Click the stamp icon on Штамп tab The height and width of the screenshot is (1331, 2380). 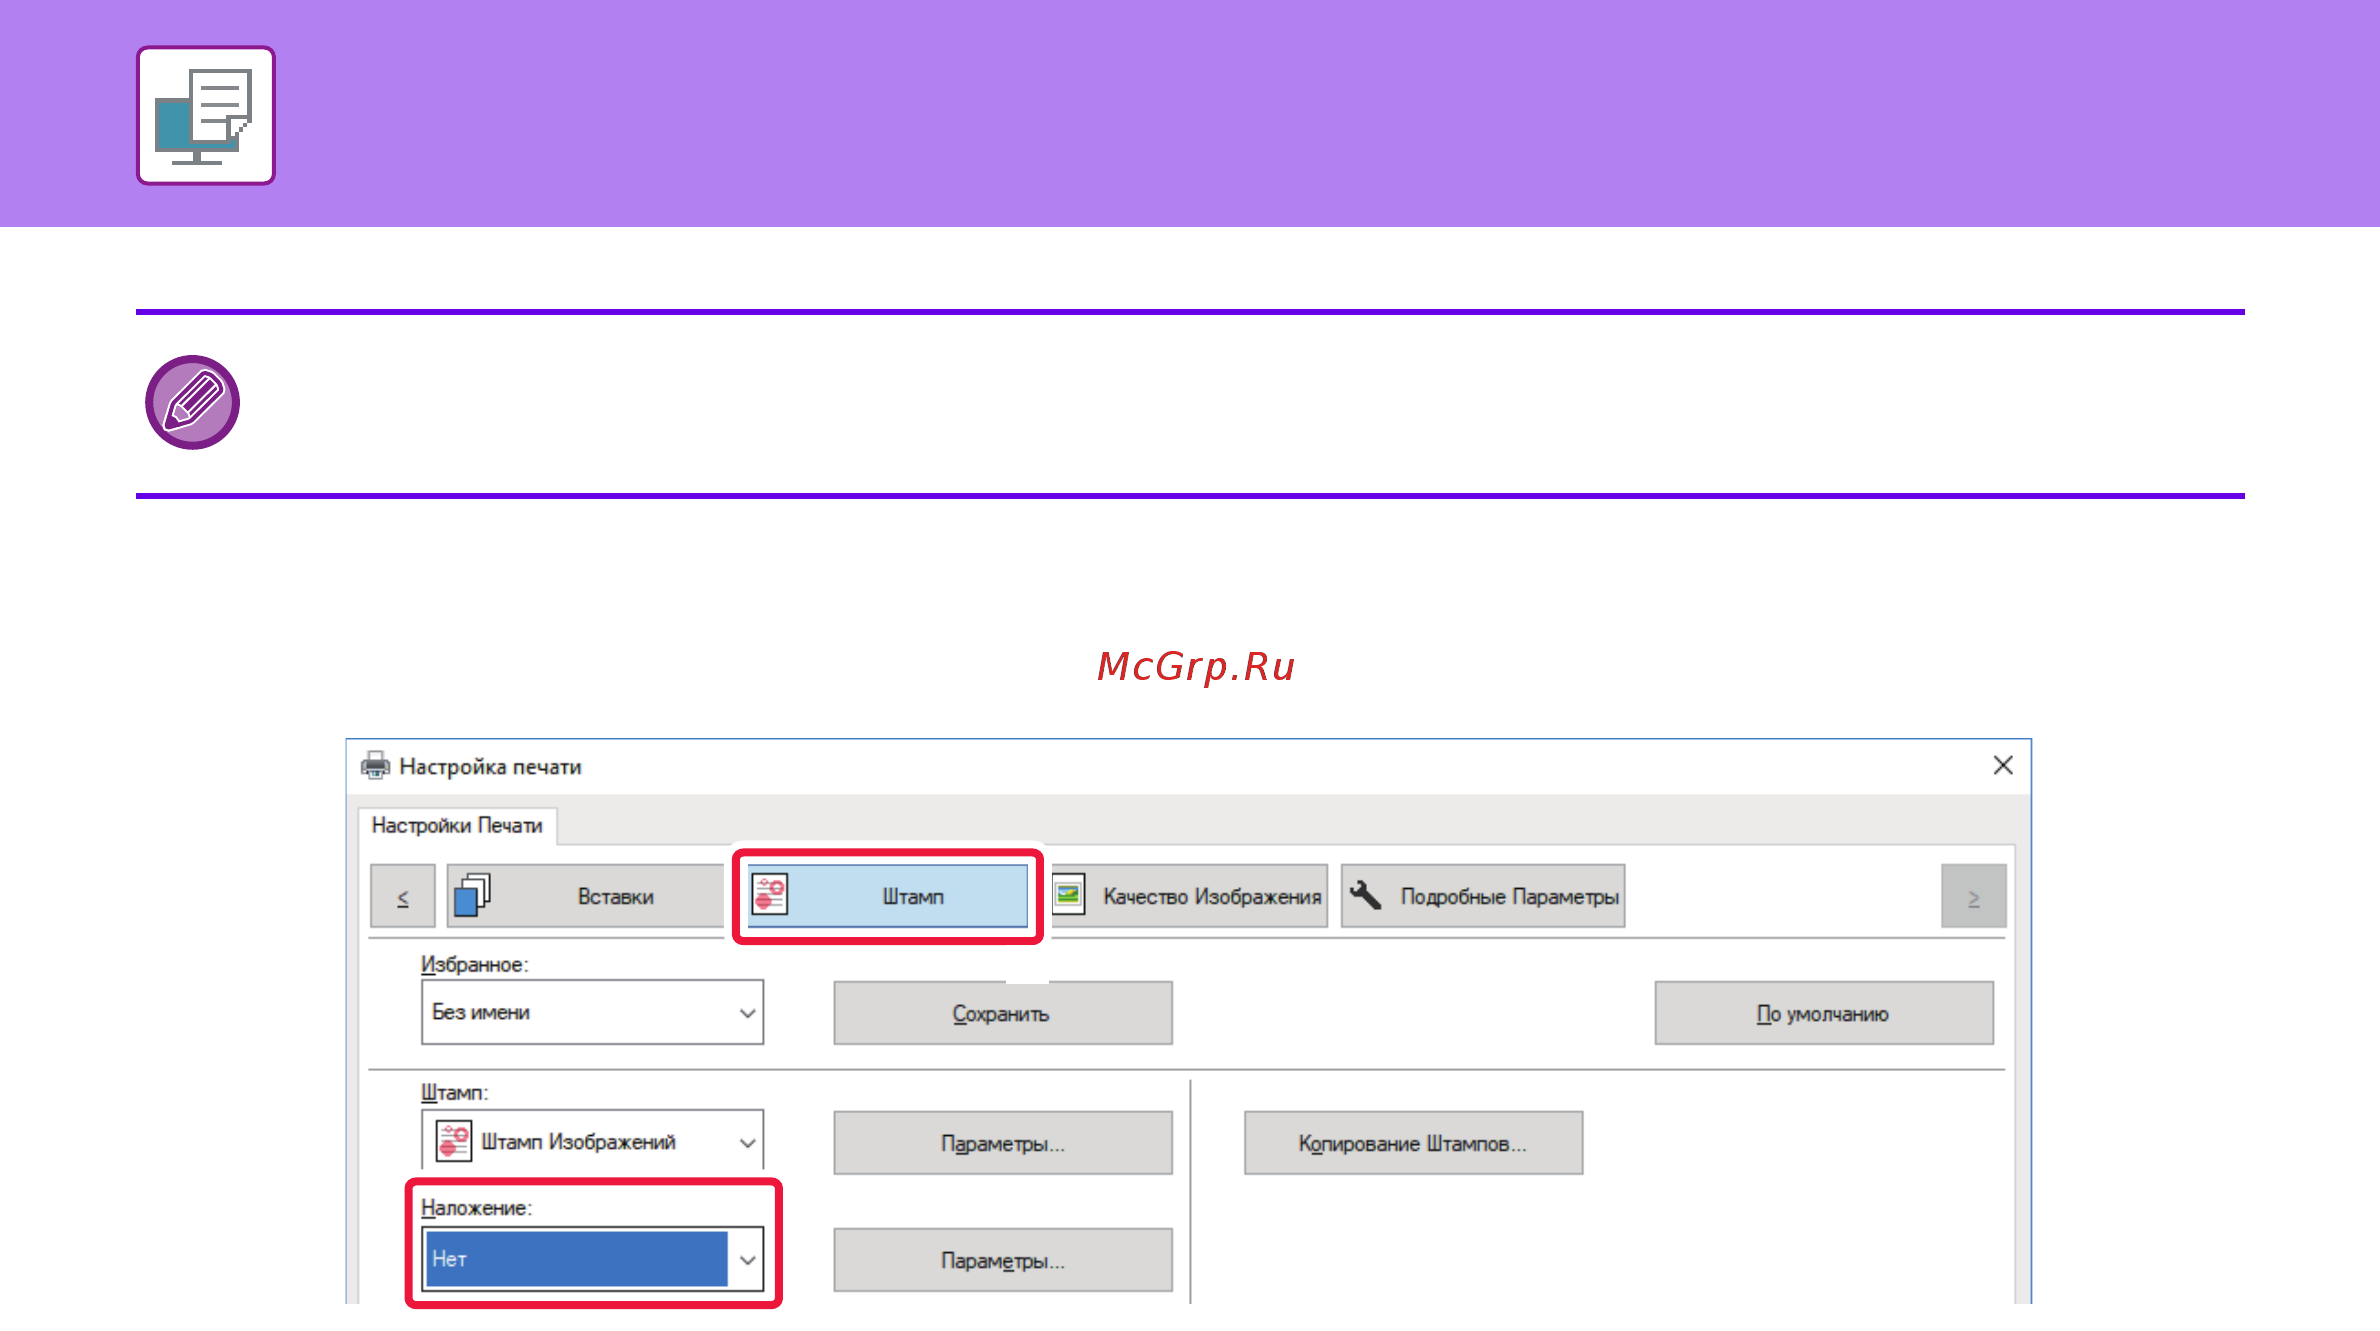click(x=770, y=895)
